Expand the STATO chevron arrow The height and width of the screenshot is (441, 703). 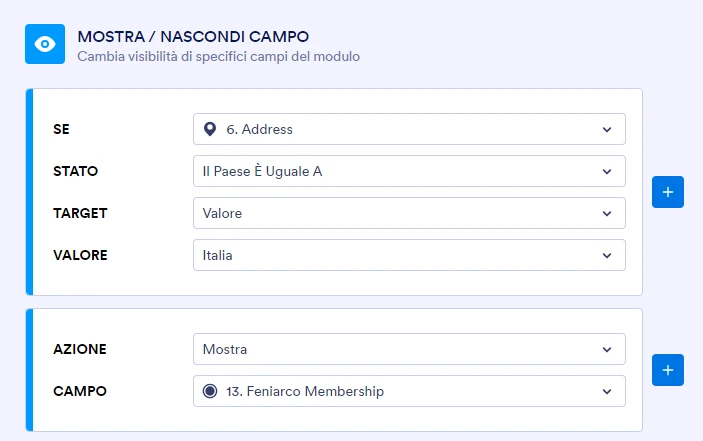[607, 171]
